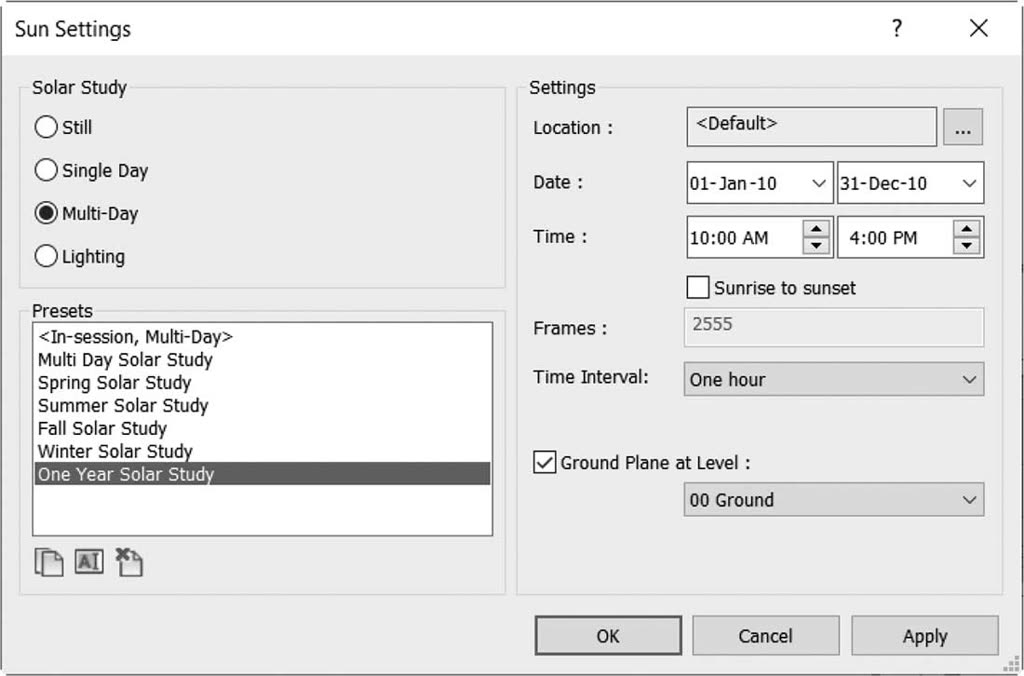Decrease the 4:00 PM end time

967,246
